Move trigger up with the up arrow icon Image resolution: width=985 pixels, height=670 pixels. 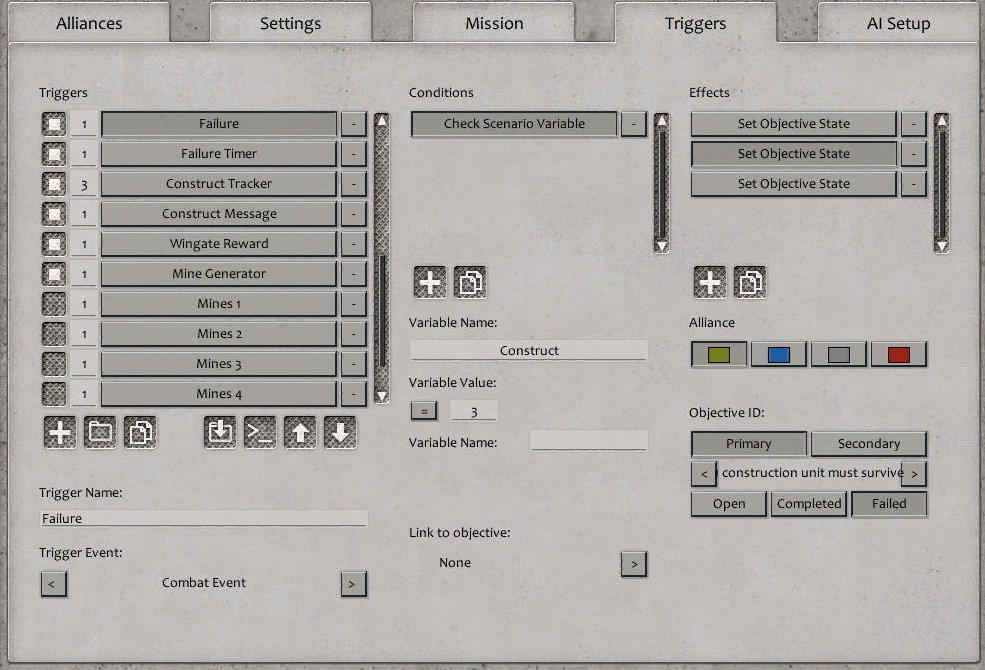(300, 432)
